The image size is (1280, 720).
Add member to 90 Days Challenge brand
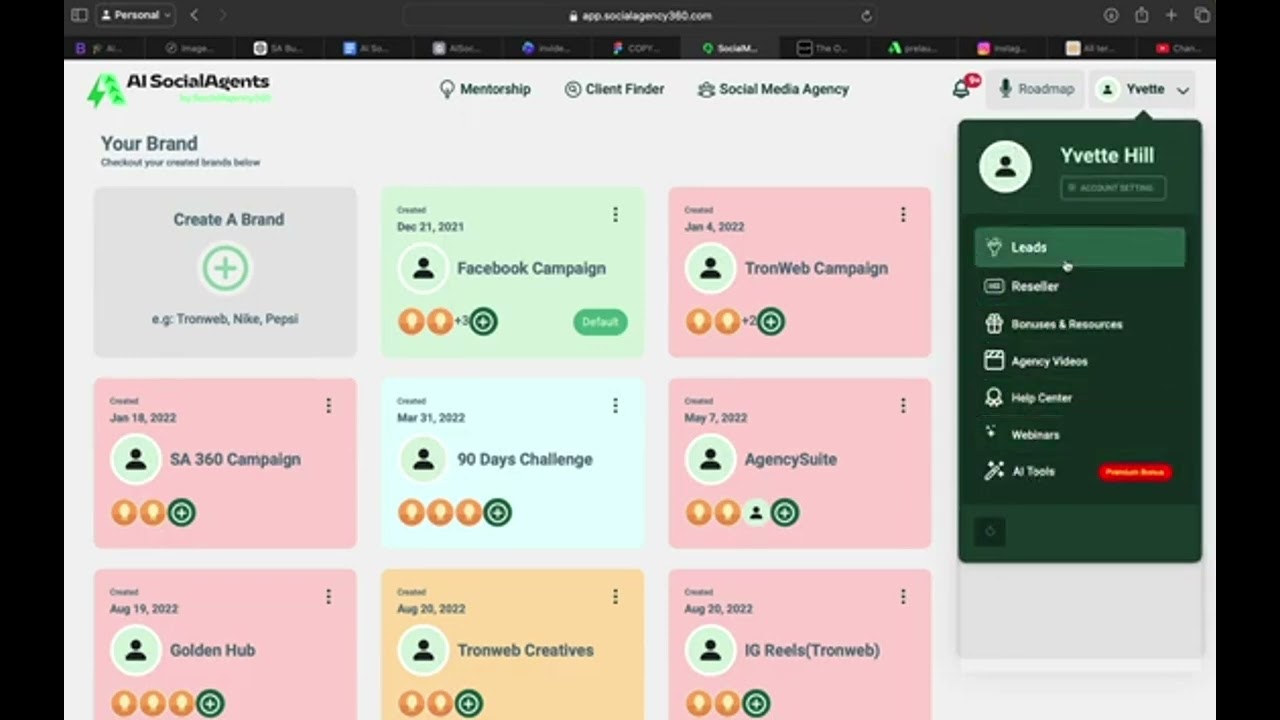click(x=497, y=513)
